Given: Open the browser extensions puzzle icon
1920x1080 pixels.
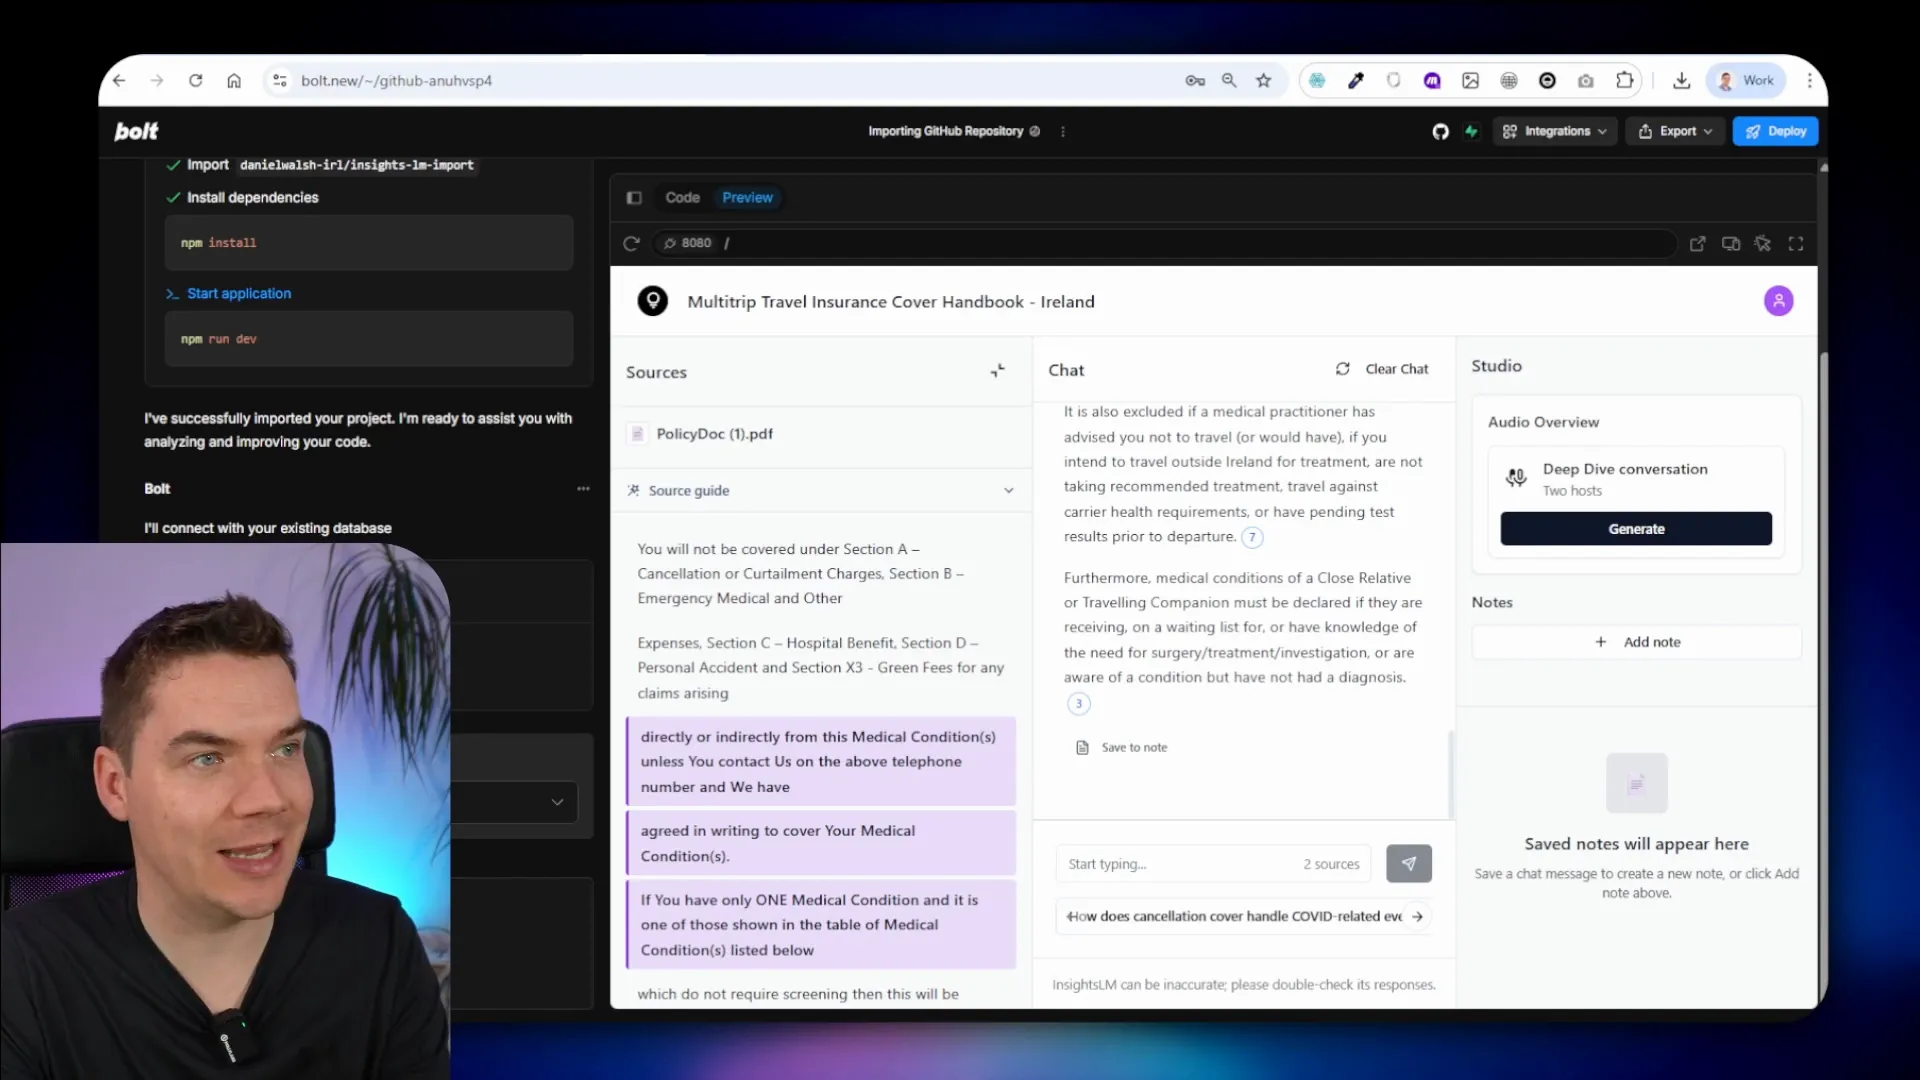Looking at the screenshot, I should pos(1625,81).
